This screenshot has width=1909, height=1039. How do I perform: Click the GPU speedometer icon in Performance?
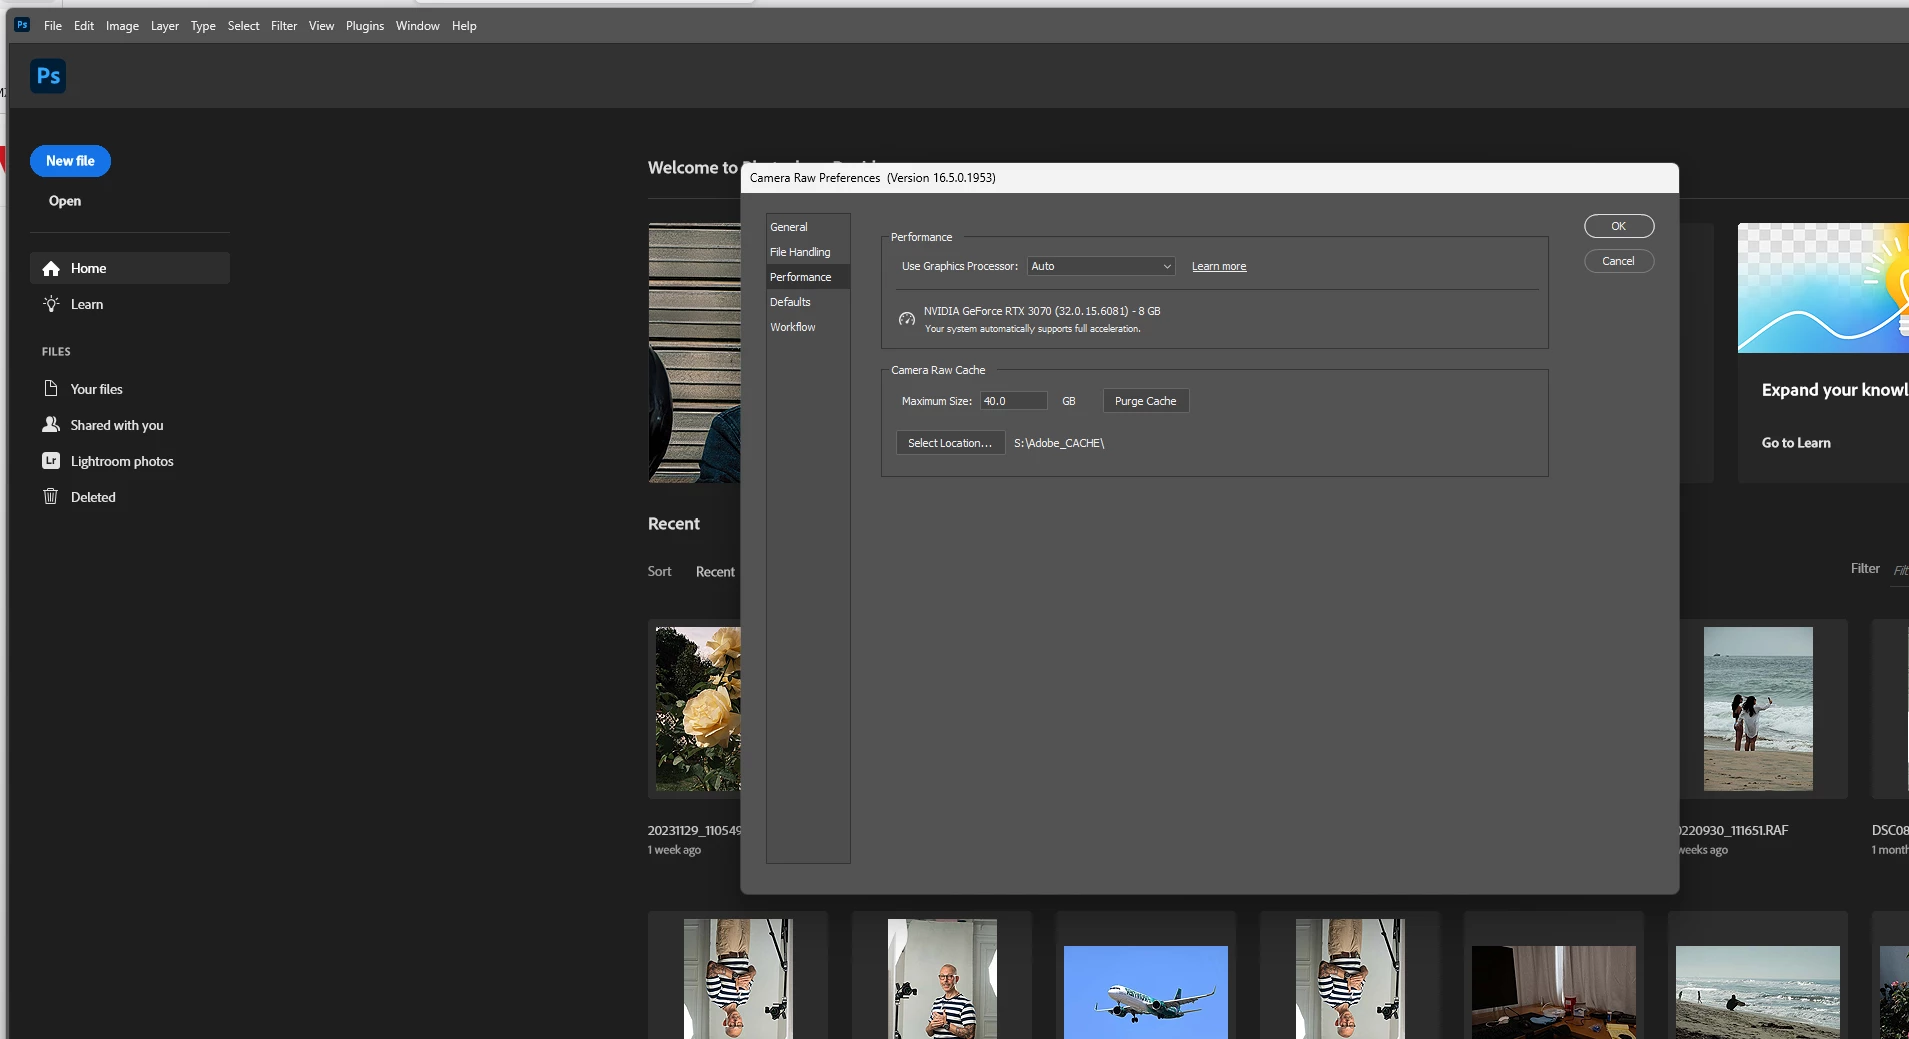click(907, 319)
